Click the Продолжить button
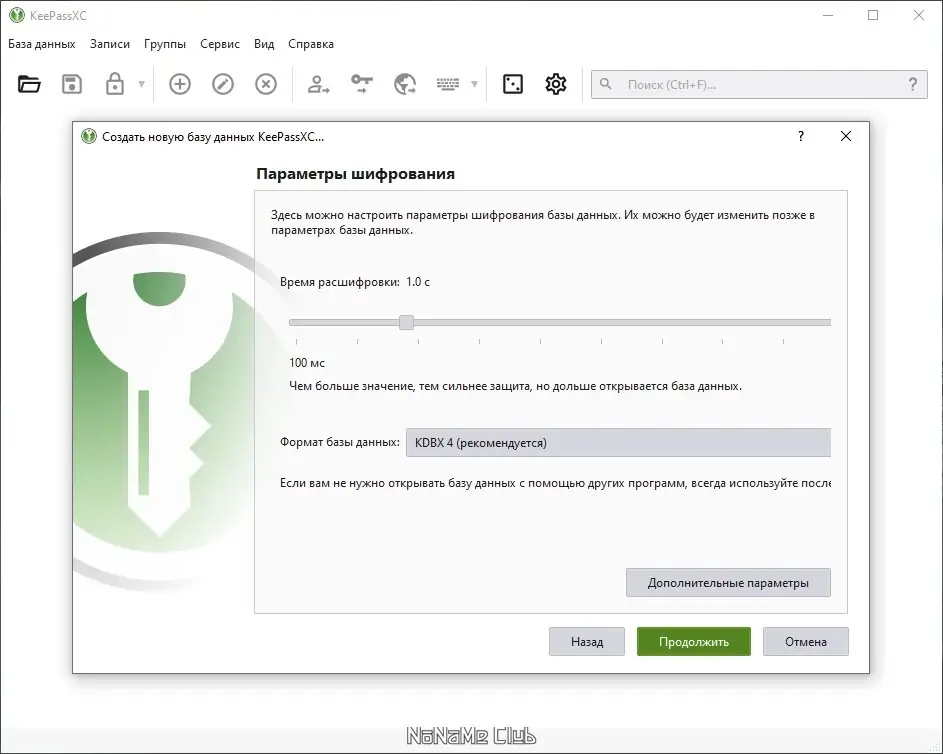Viewport: 943px width, 754px height. pyautogui.click(x=693, y=642)
